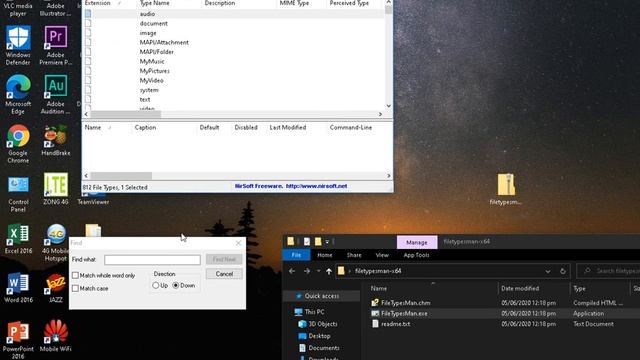Select TeamViewer desktop shortcut
640x360 pixels.
[93, 198]
